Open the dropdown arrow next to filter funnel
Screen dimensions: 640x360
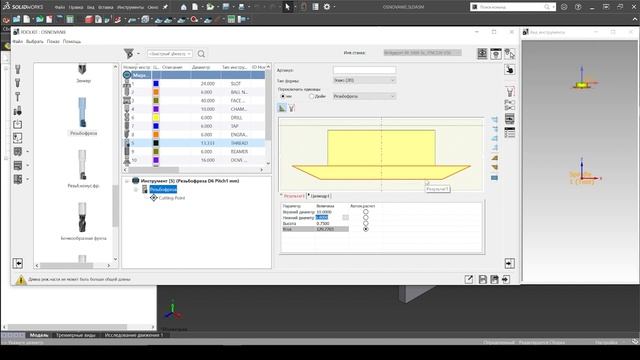point(138,53)
